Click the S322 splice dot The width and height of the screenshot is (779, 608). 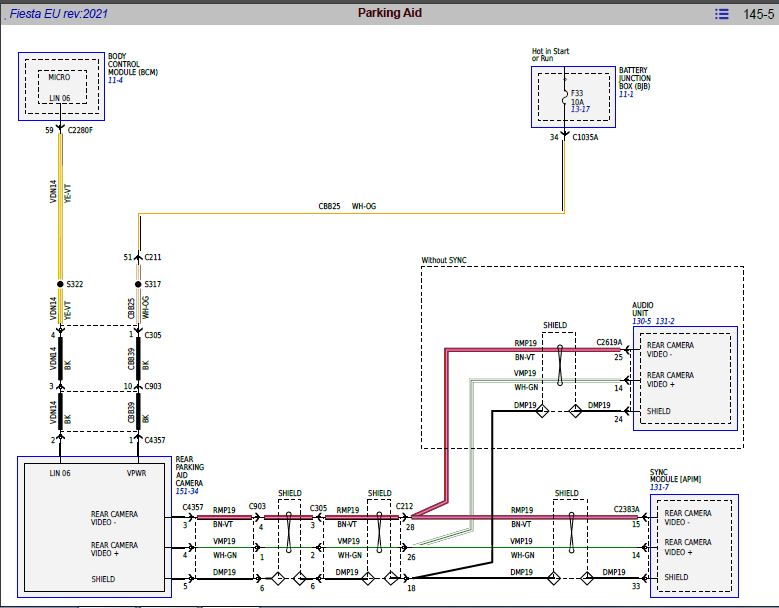[61, 284]
